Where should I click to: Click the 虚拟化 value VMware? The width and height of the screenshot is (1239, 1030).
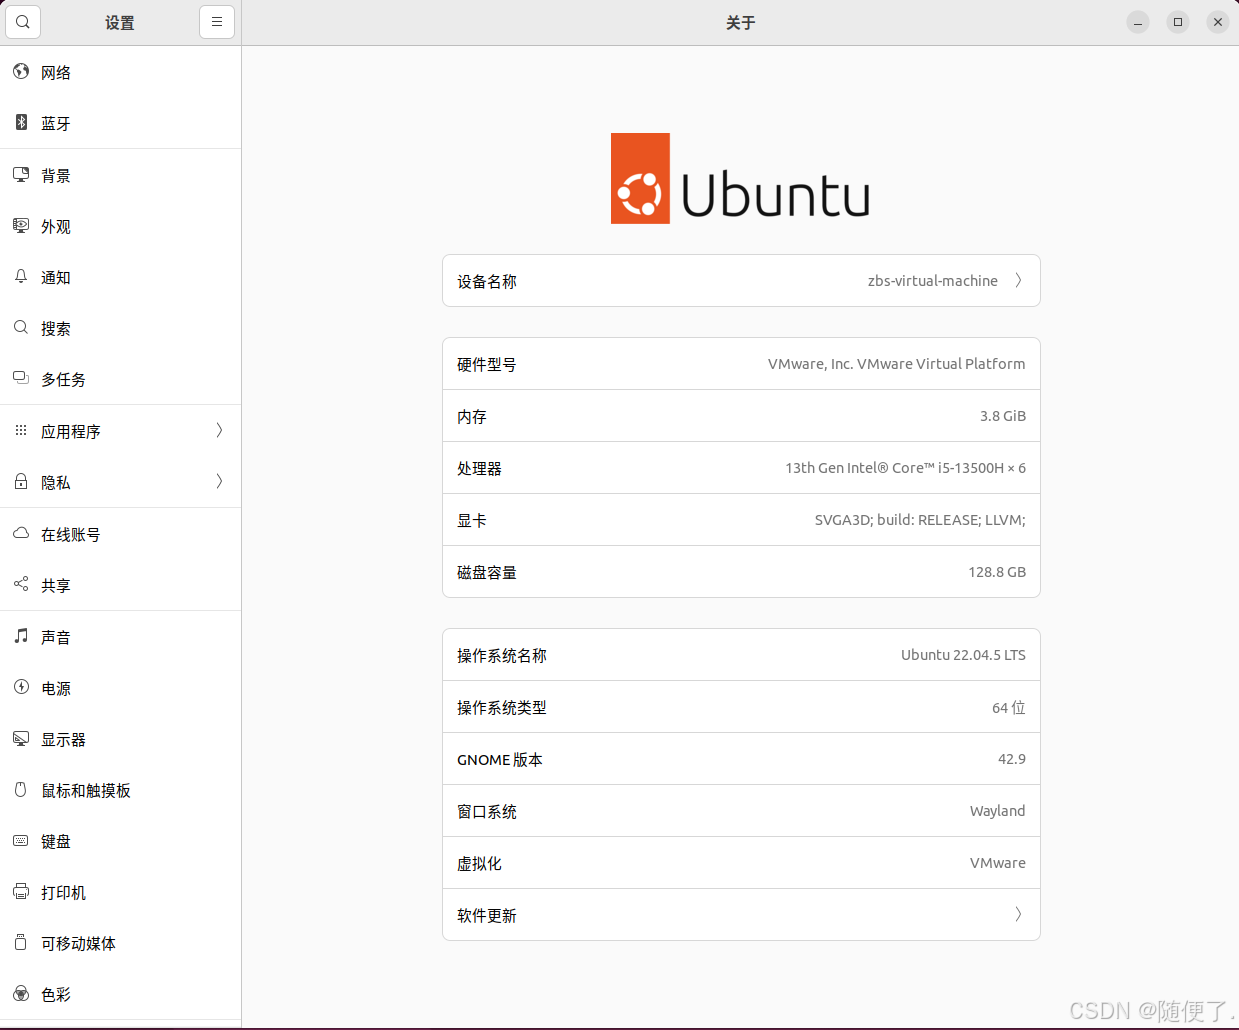click(998, 863)
